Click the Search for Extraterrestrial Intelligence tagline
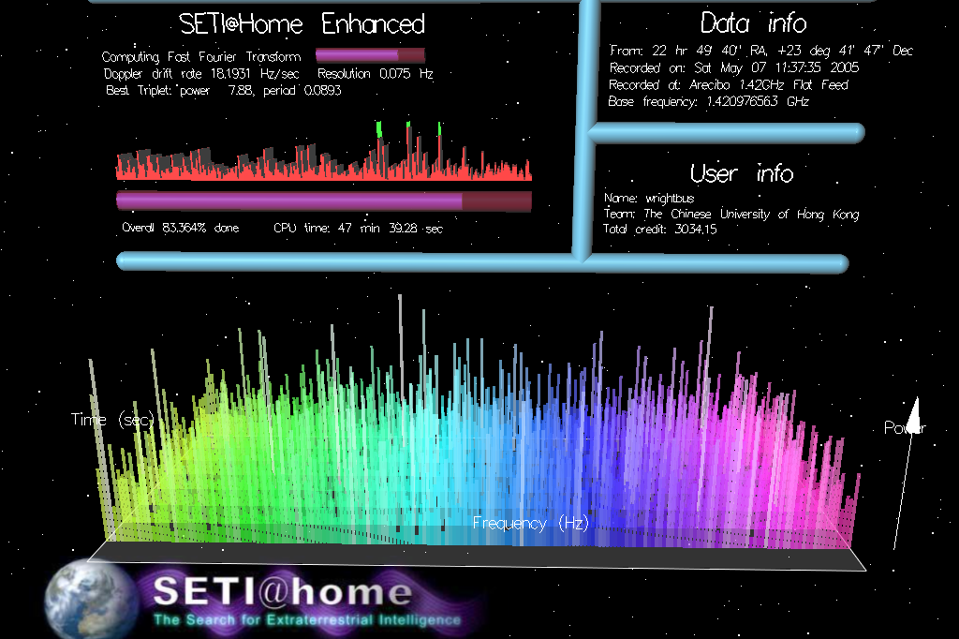The height and width of the screenshot is (639, 959). click(307, 620)
